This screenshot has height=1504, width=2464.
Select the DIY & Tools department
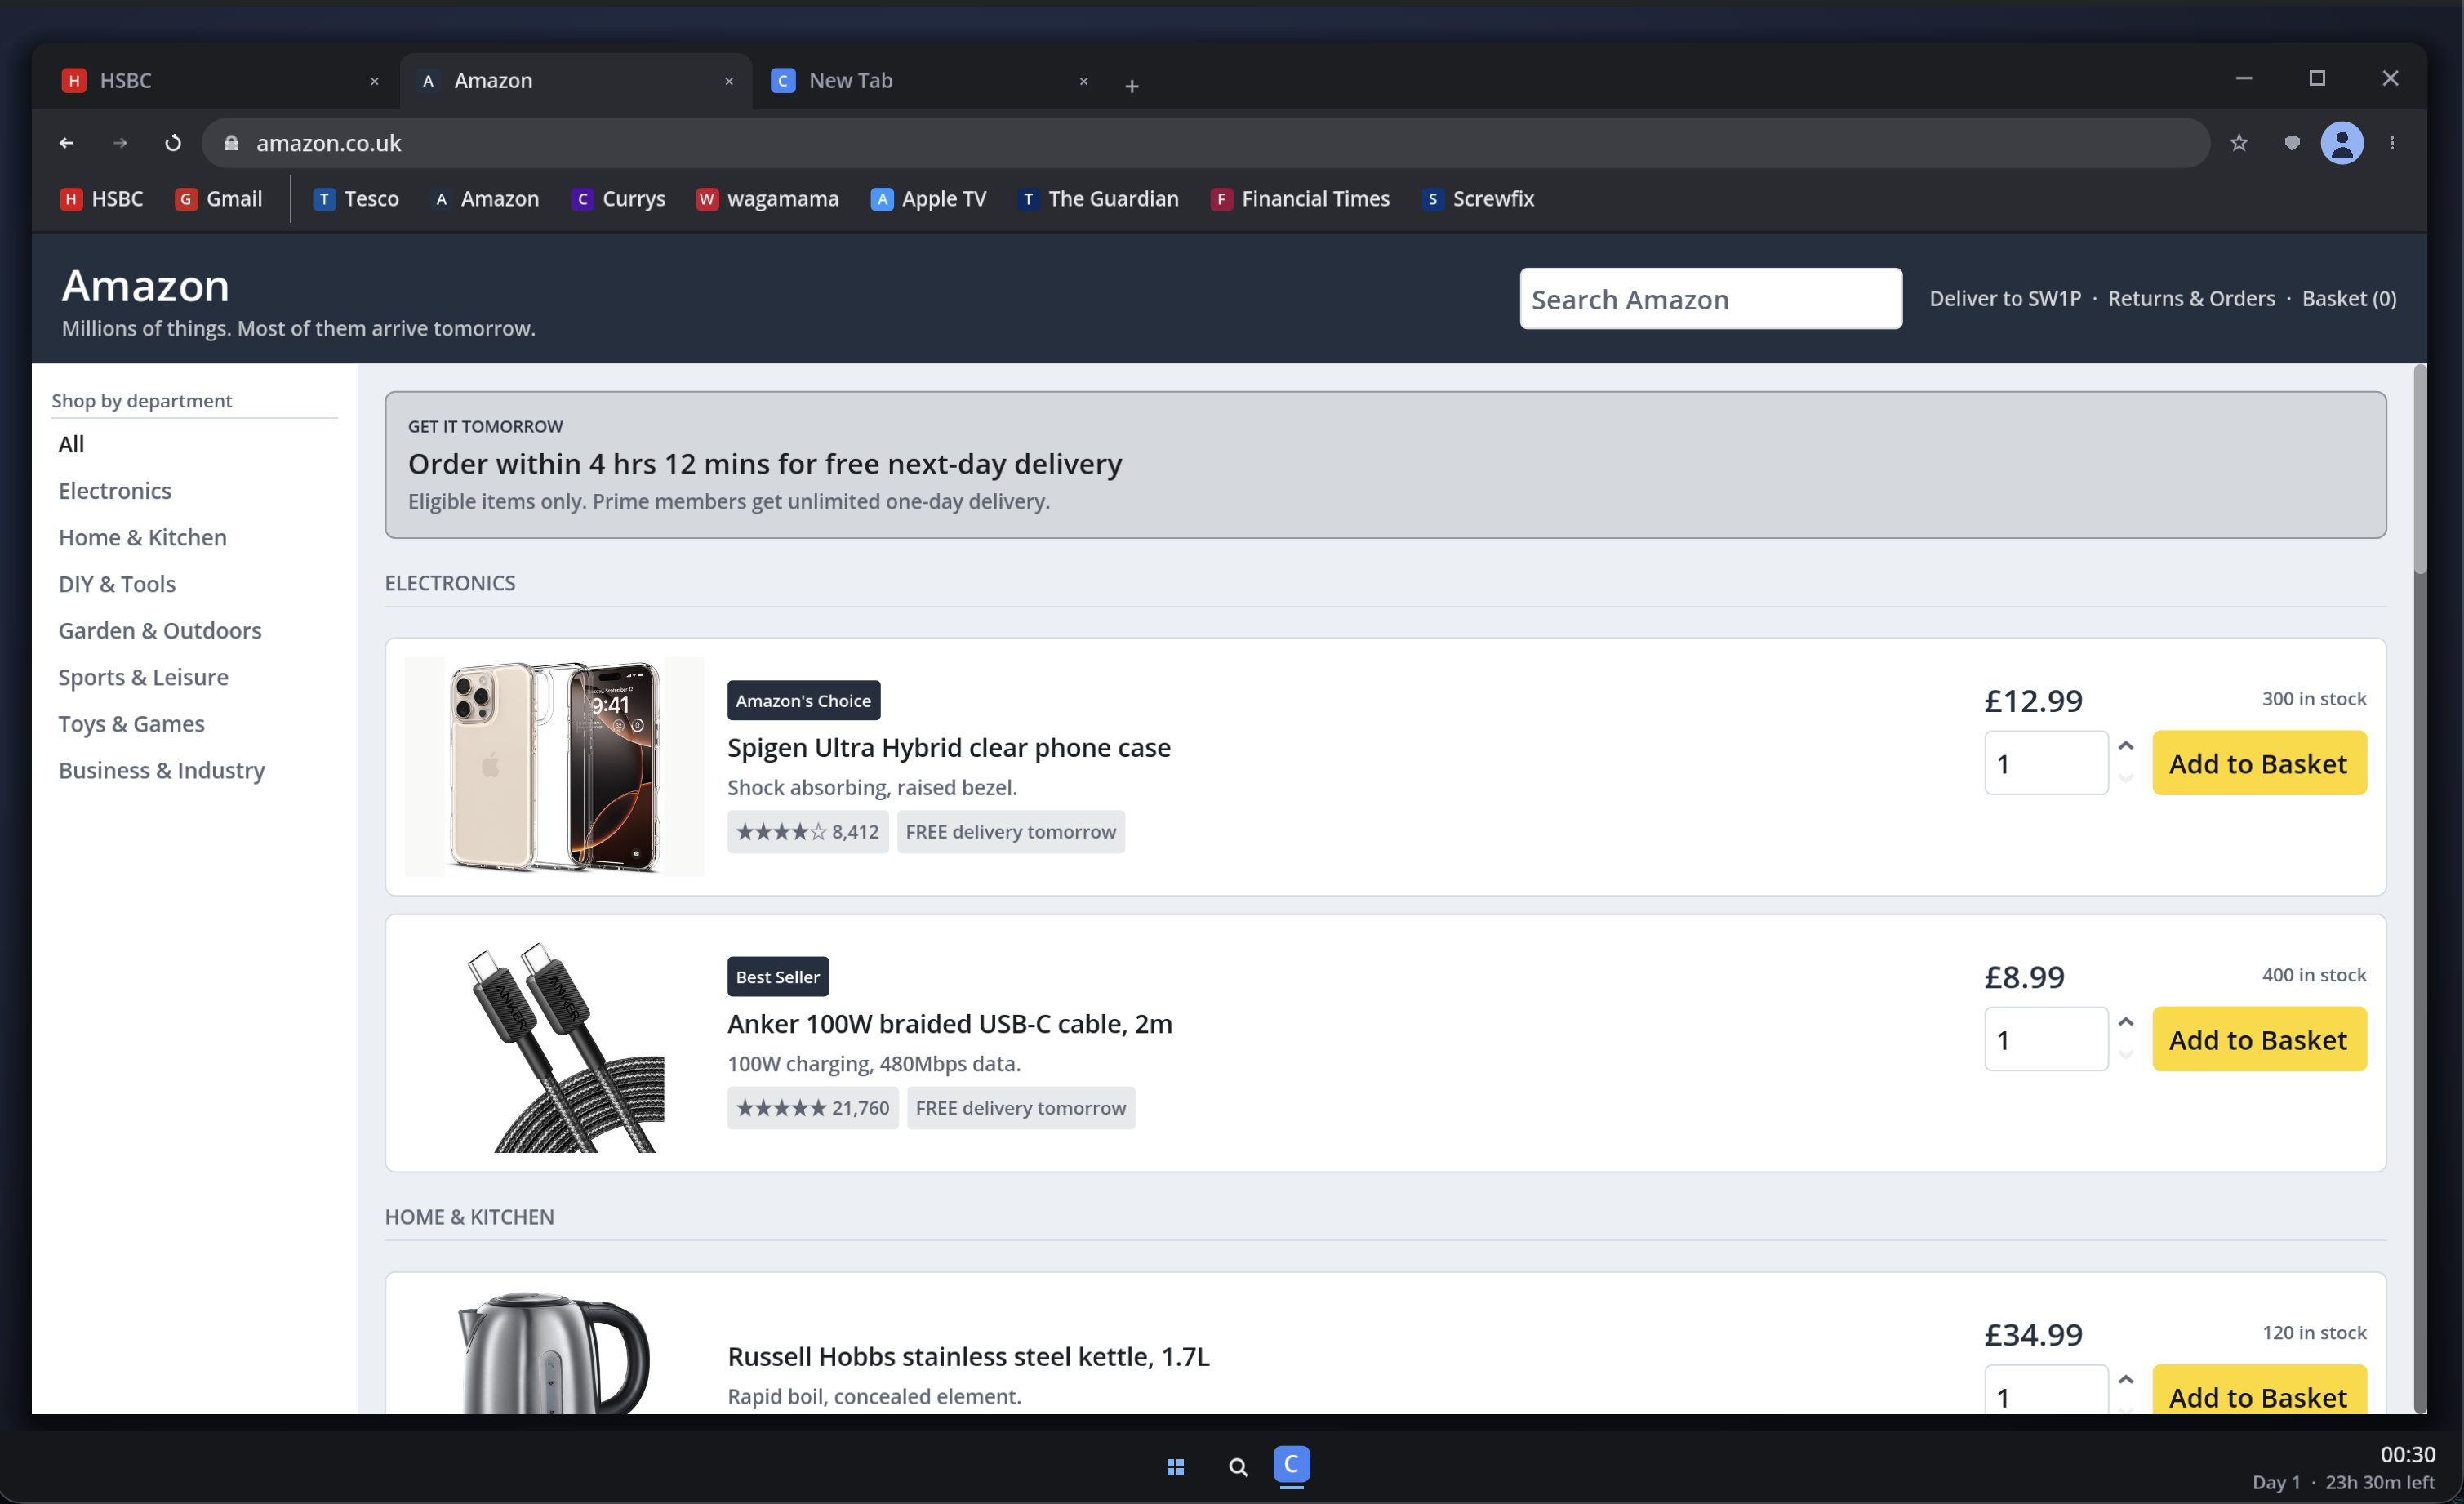point(117,584)
